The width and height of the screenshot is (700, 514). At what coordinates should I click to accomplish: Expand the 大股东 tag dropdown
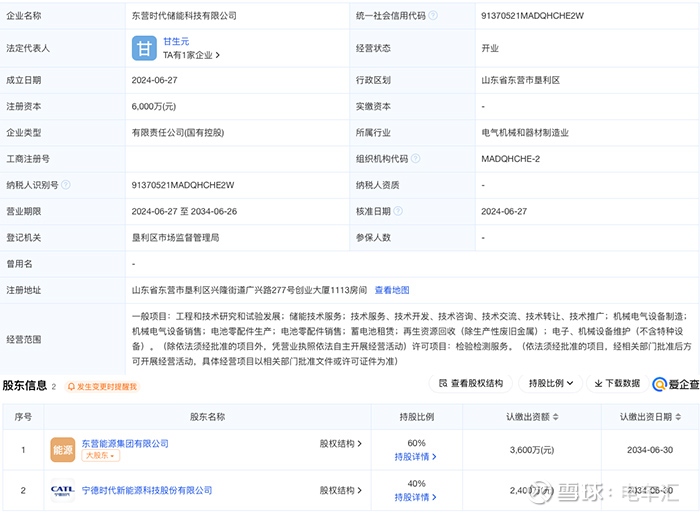tap(100, 455)
